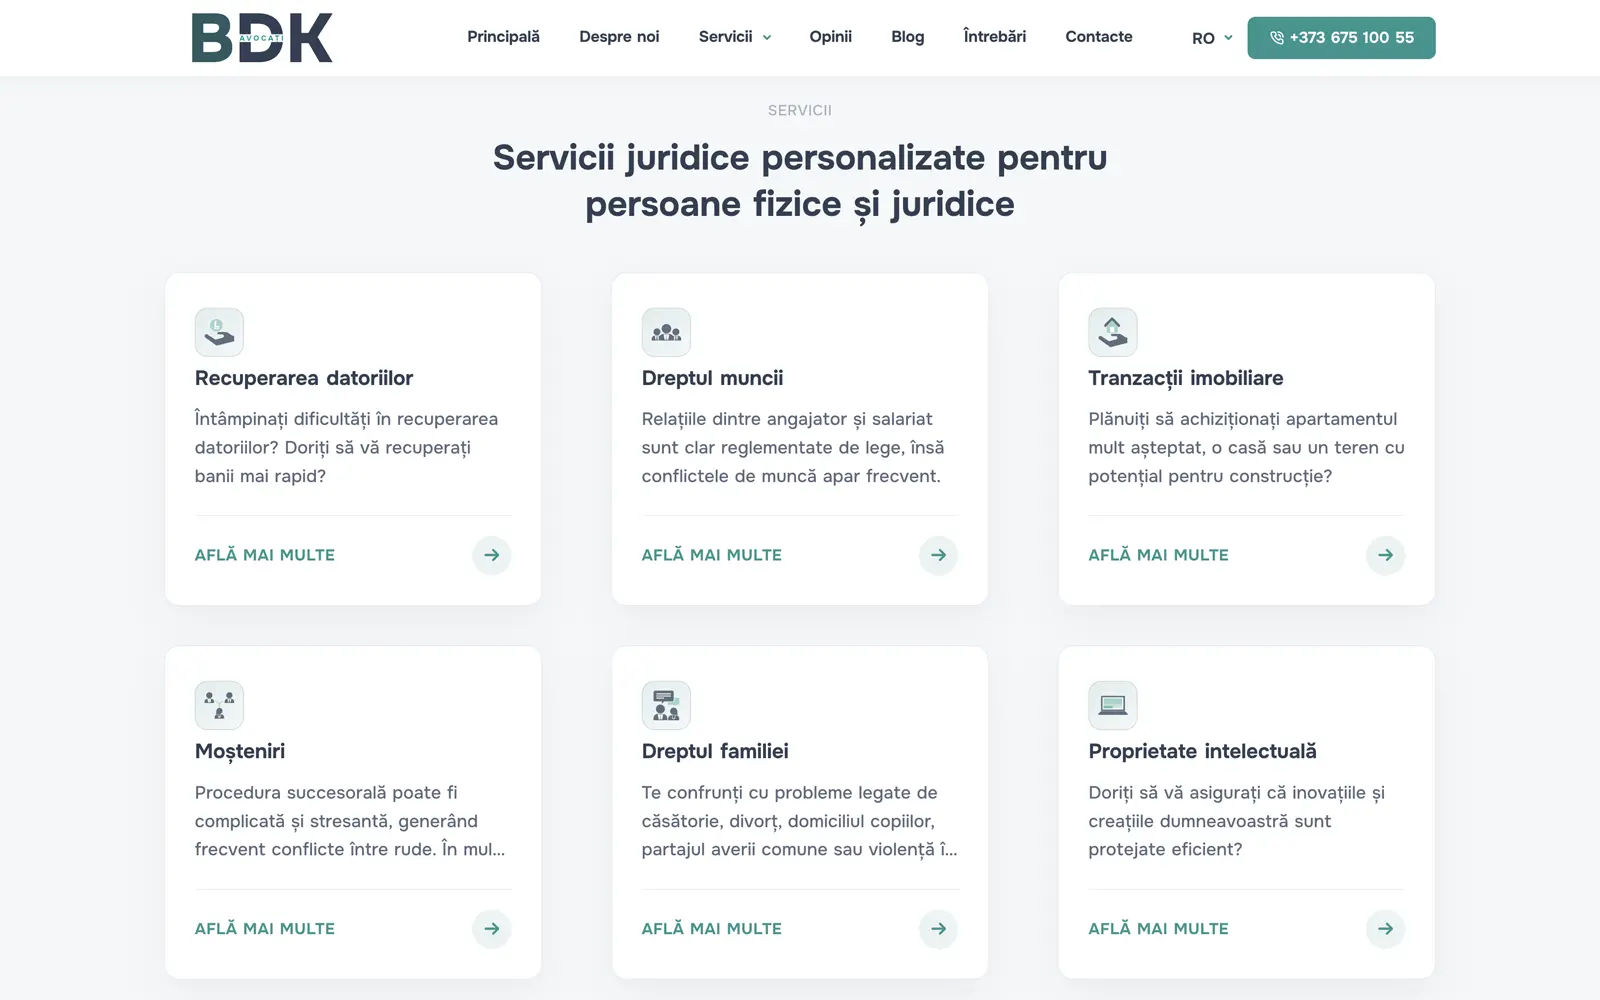The height and width of the screenshot is (1000, 1600).
Task: Click Află mai multe under Tranzacții imobiliare
Action: click(1159, 555)
